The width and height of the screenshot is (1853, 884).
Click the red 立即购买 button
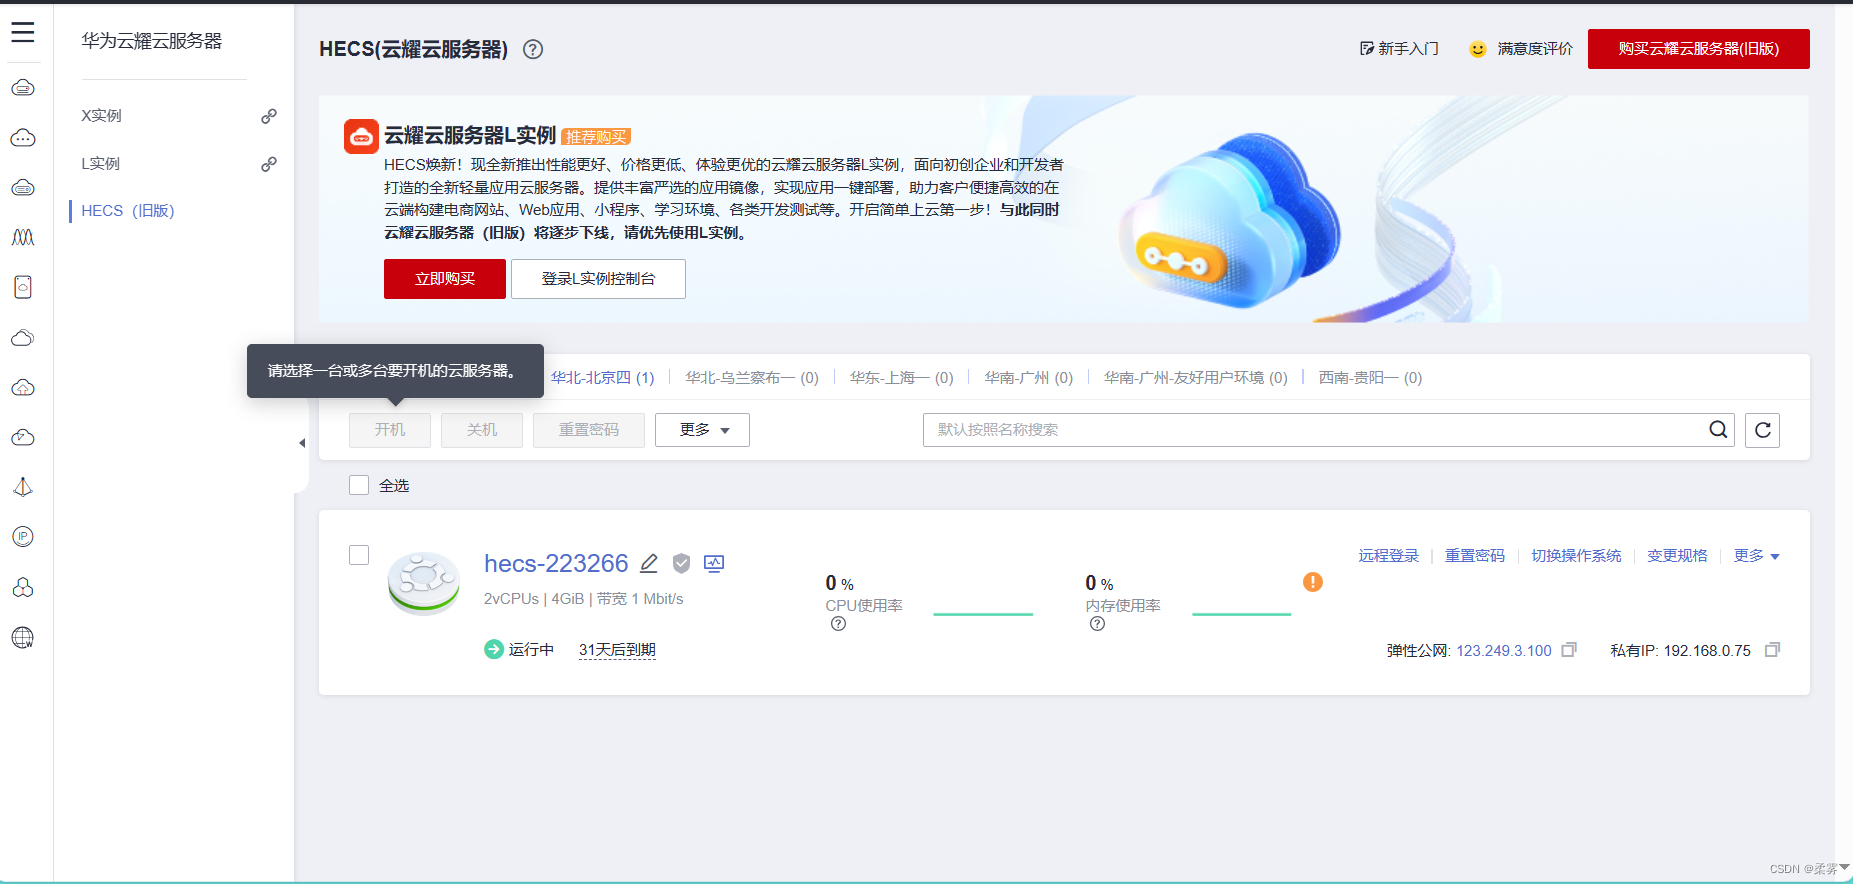tap(445, 279)
